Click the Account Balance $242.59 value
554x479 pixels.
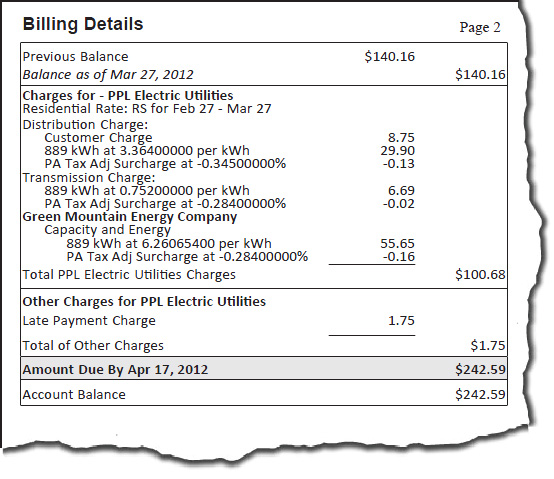[480, 394]
